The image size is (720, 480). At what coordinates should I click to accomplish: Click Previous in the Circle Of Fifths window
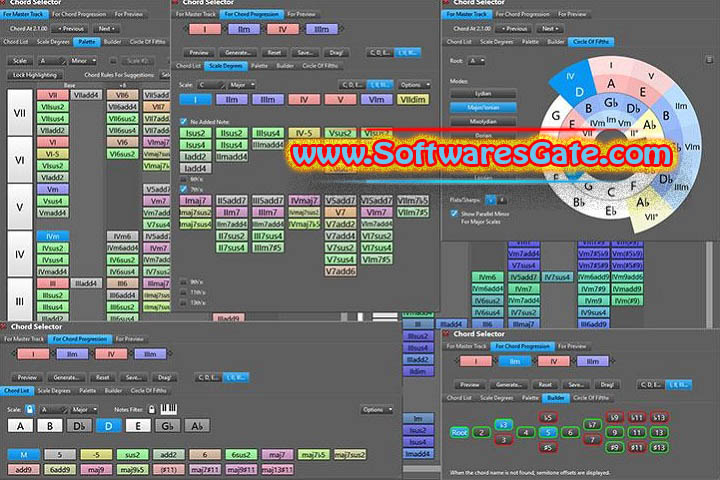pyautogui.click(x=514, y=28)
